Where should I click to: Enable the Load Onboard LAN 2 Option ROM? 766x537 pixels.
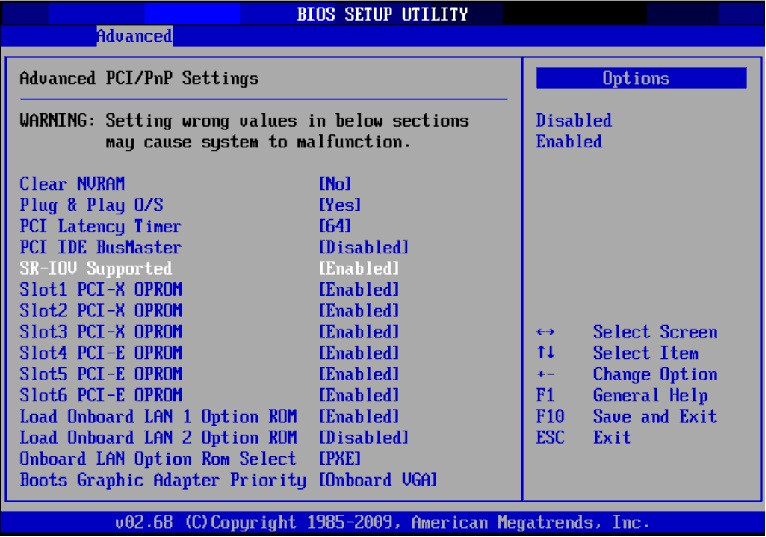tap(363, 437)
